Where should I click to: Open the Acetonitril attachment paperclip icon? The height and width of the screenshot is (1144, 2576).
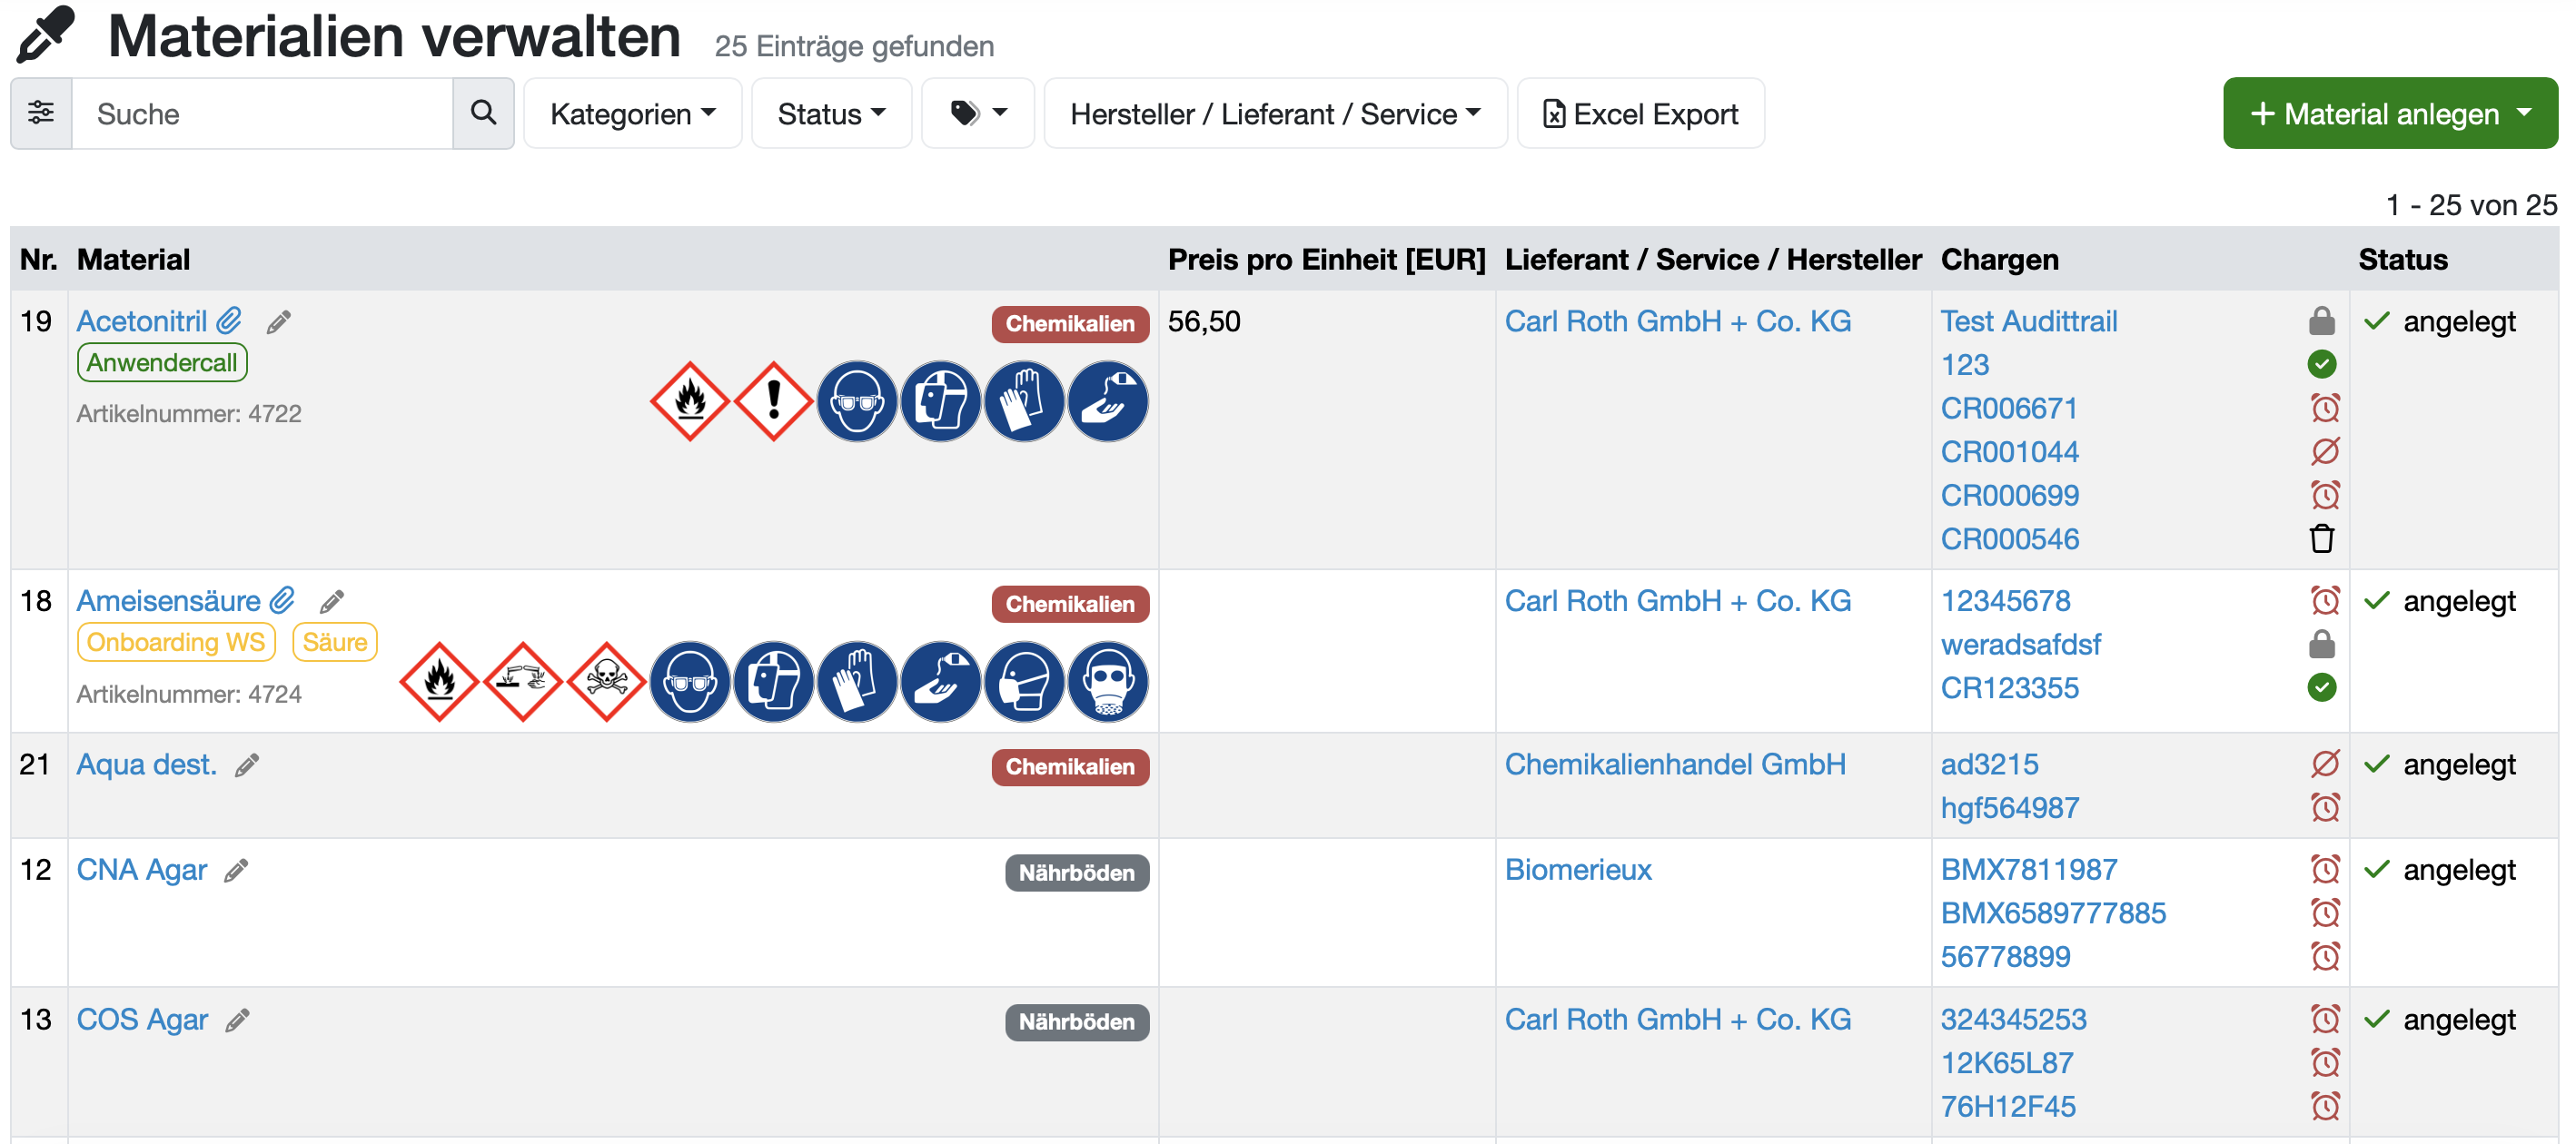(x=230, y=320)
